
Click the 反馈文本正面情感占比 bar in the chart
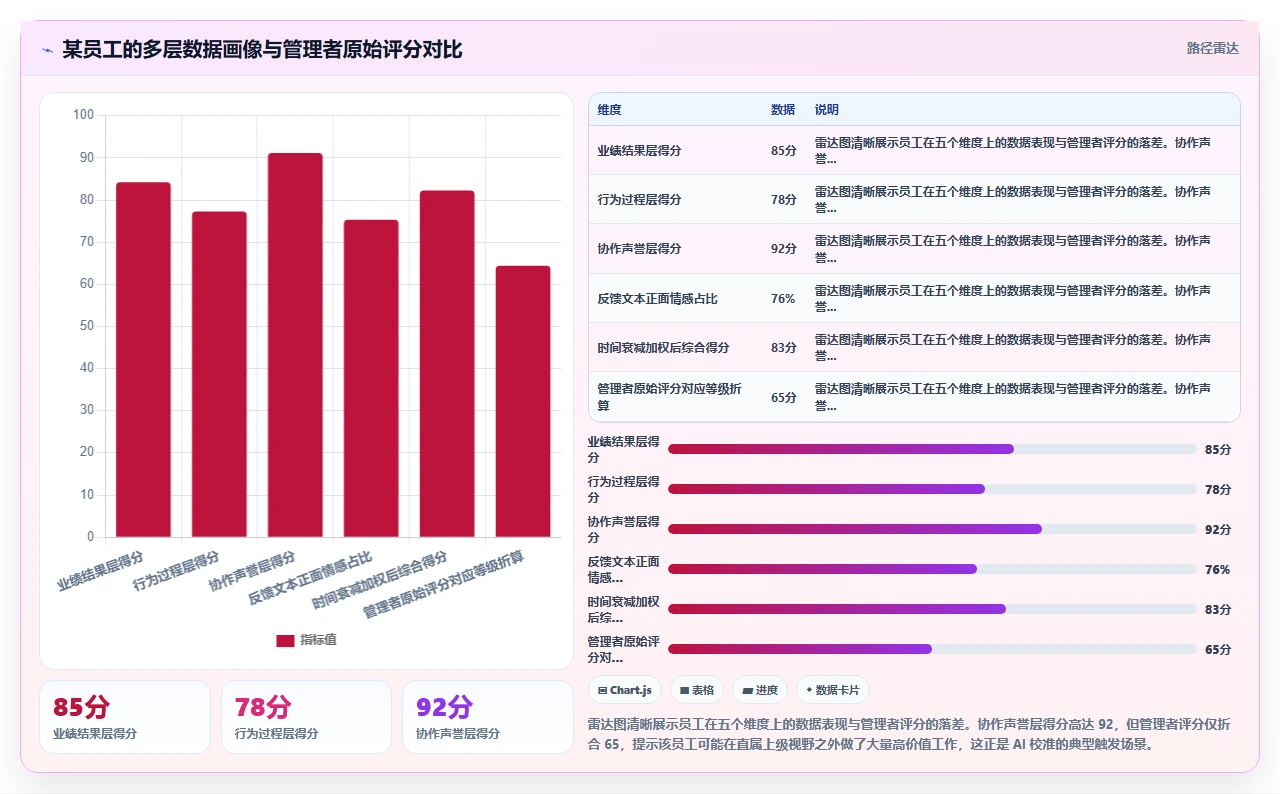pos(371,378)
